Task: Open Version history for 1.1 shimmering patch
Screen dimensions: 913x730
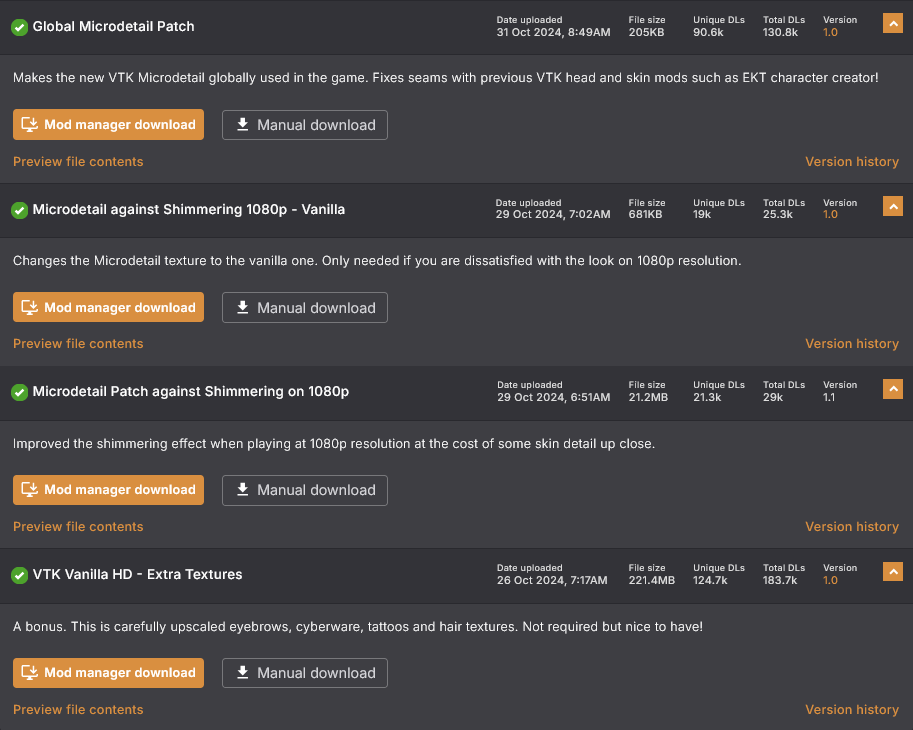Action: click(x=852, y=527)
